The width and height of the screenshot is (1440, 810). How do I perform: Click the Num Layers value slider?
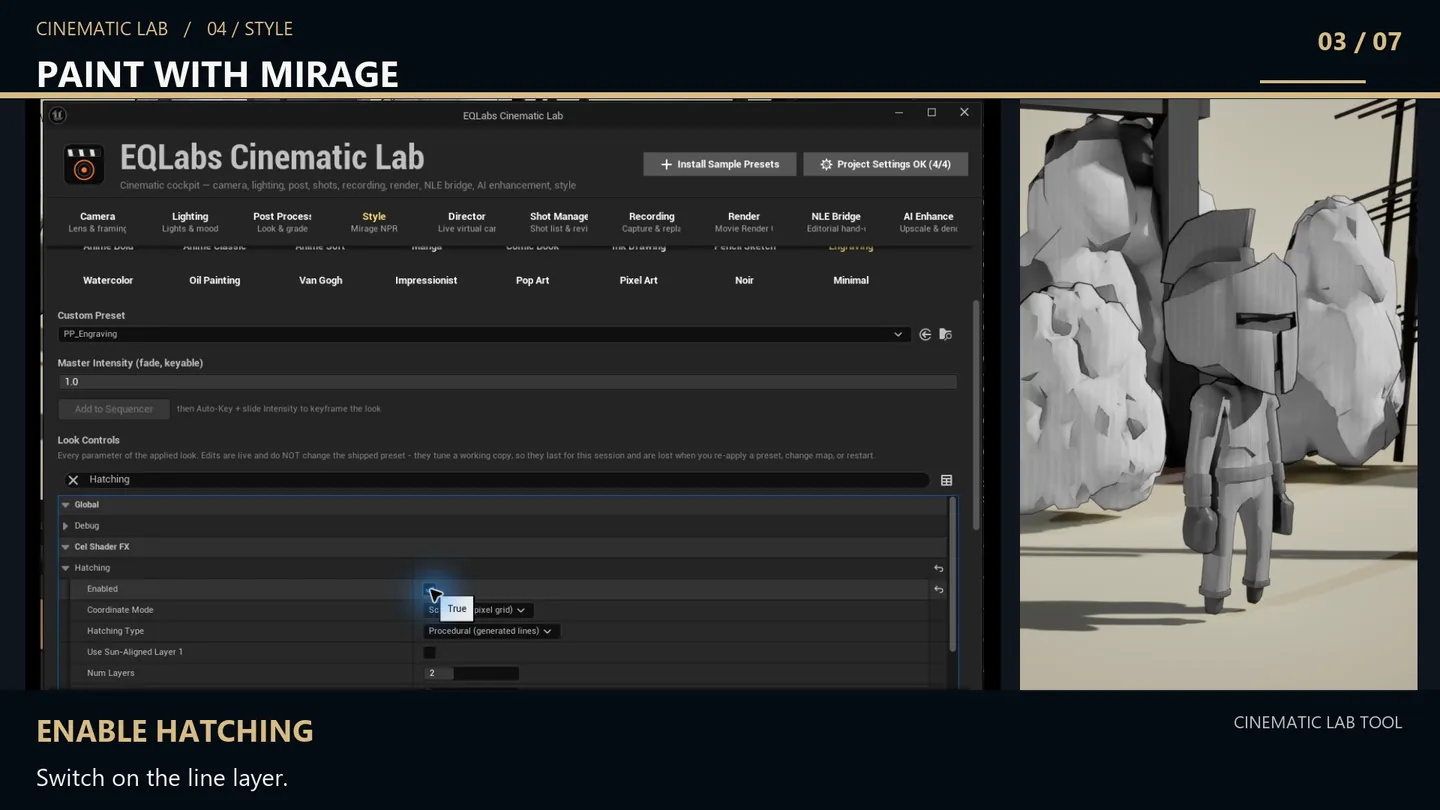tap(472, 673)
